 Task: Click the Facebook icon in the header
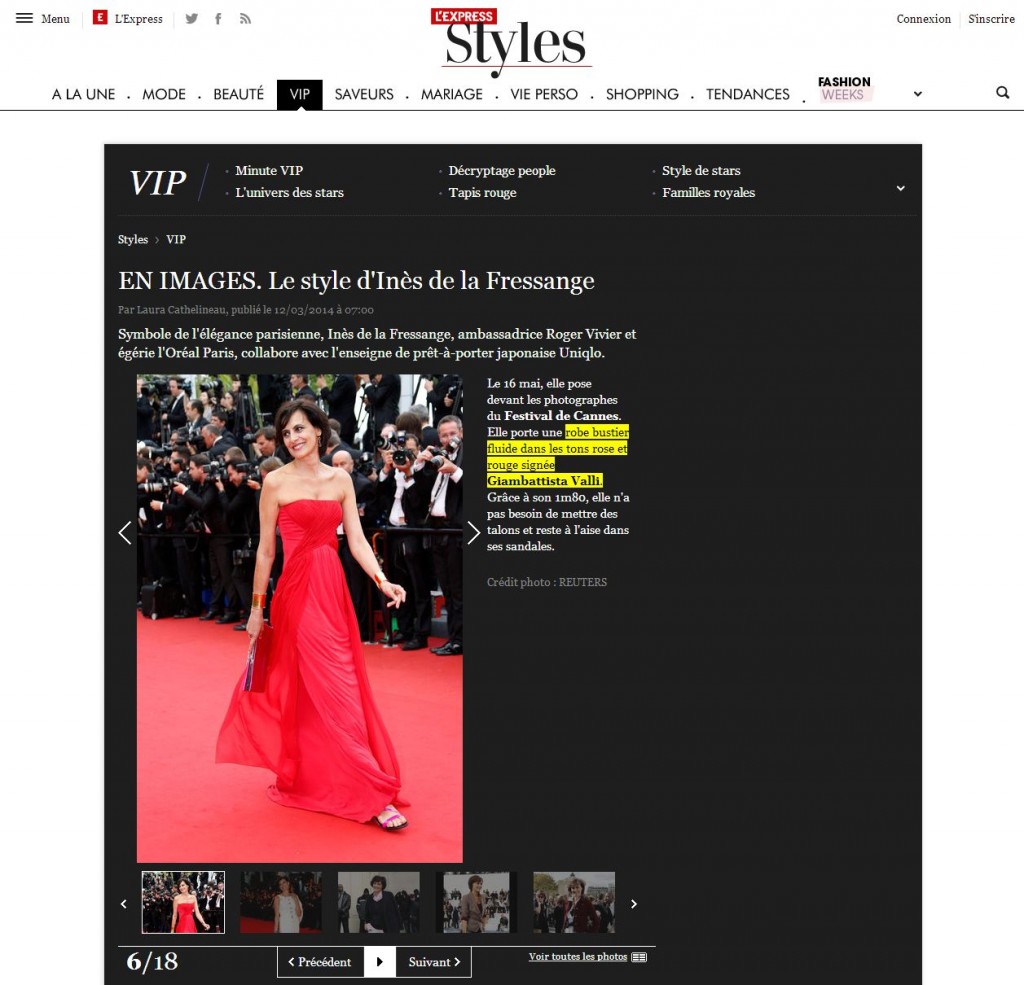pyautogui.click(x=219, y=18)
